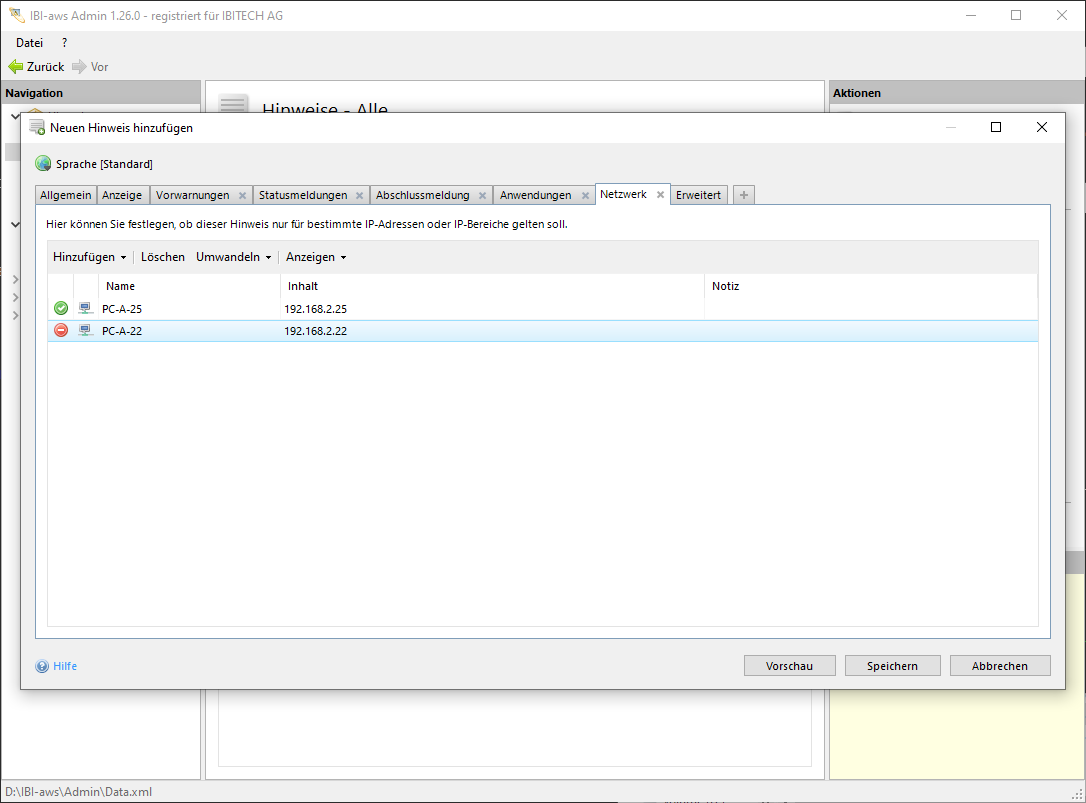This screenshot has width=1086, height=803.
Task: Click the globe icon beside Sprache [Standard]
Action: (x=43, y=164)
